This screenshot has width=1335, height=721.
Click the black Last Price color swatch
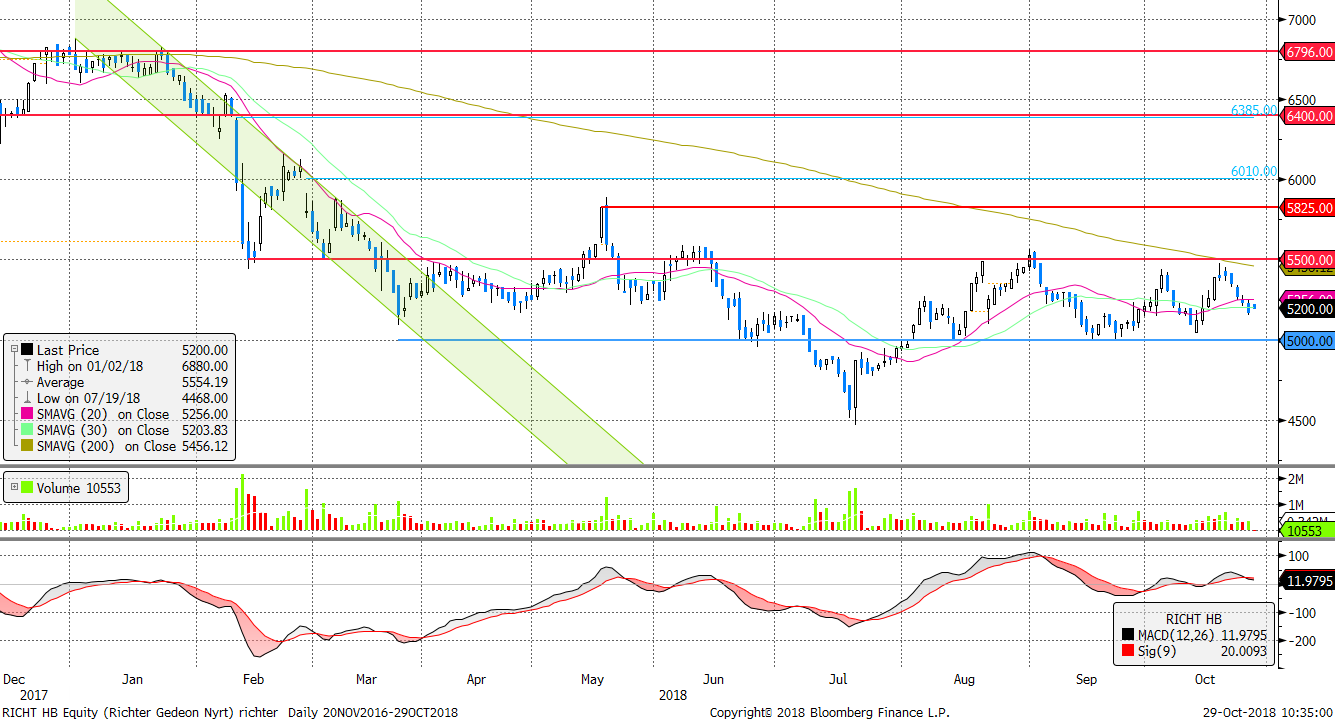(x=27, y=350)
